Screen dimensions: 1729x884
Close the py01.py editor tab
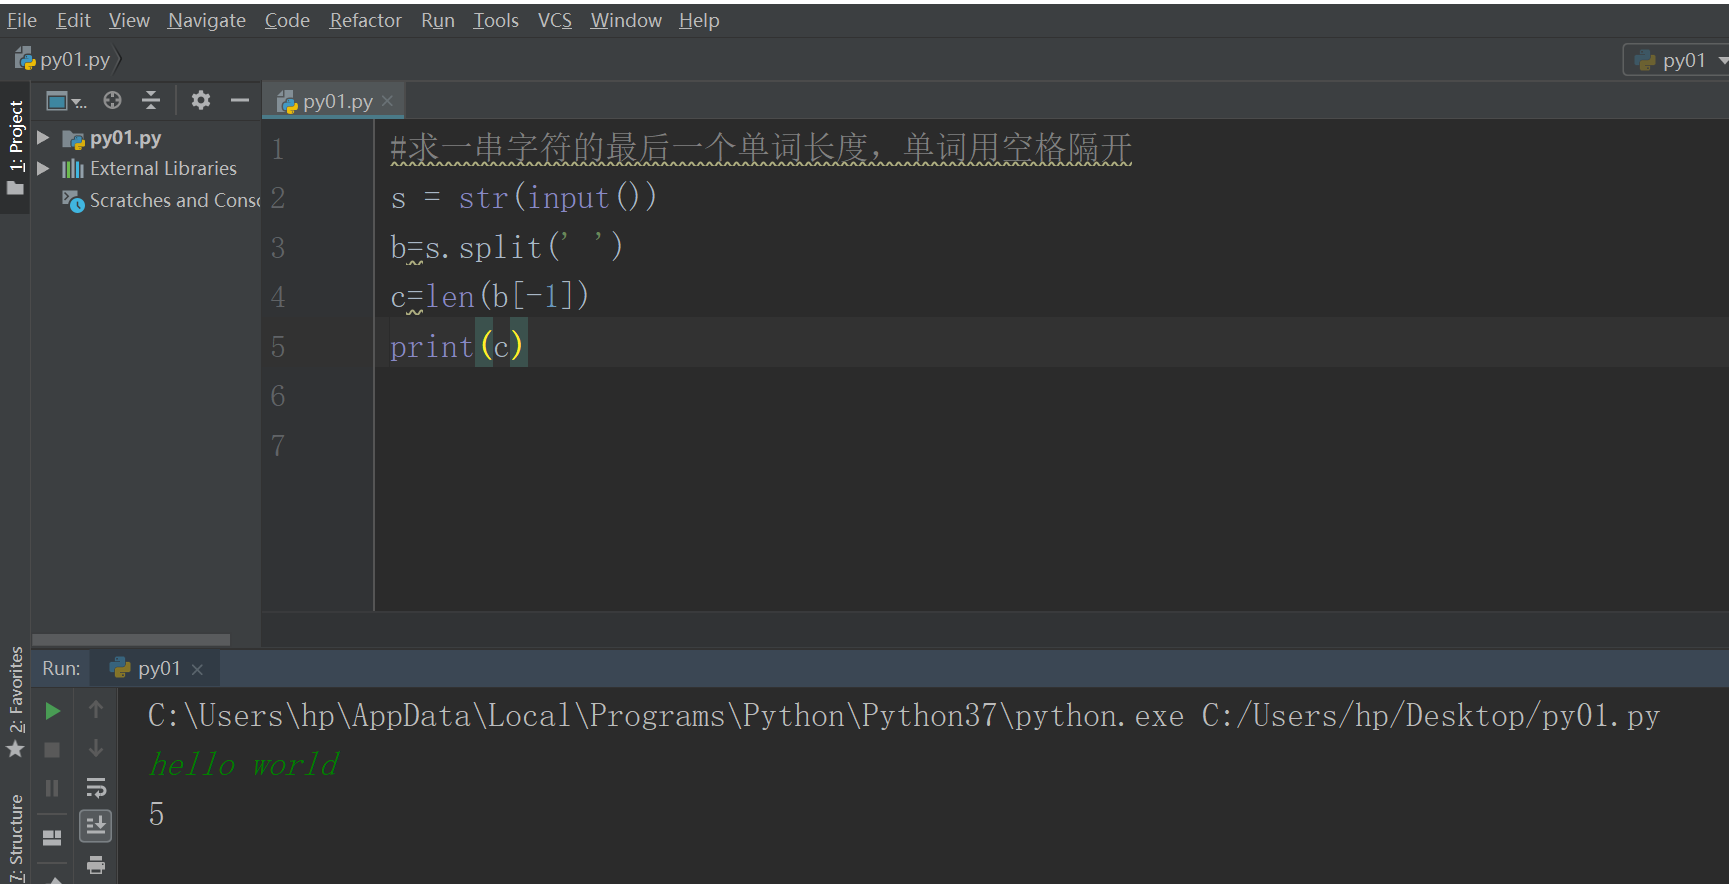tap(388, 101)
